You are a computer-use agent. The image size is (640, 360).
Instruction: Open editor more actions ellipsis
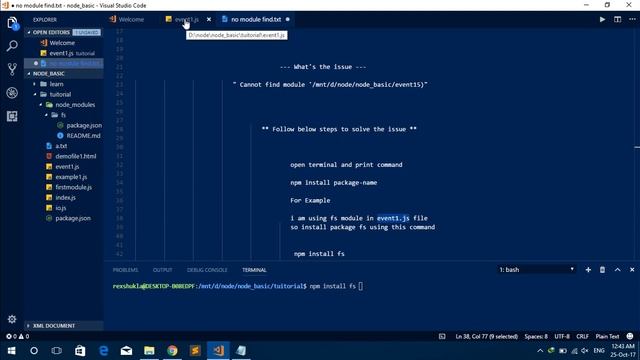click(x=632, y=19)
